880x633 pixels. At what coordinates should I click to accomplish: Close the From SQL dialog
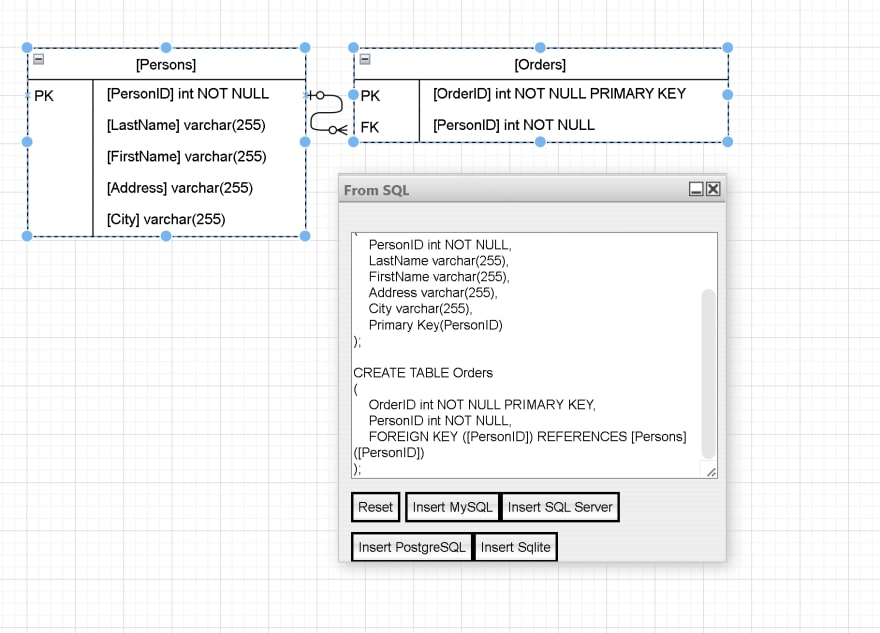coord(713,189)
